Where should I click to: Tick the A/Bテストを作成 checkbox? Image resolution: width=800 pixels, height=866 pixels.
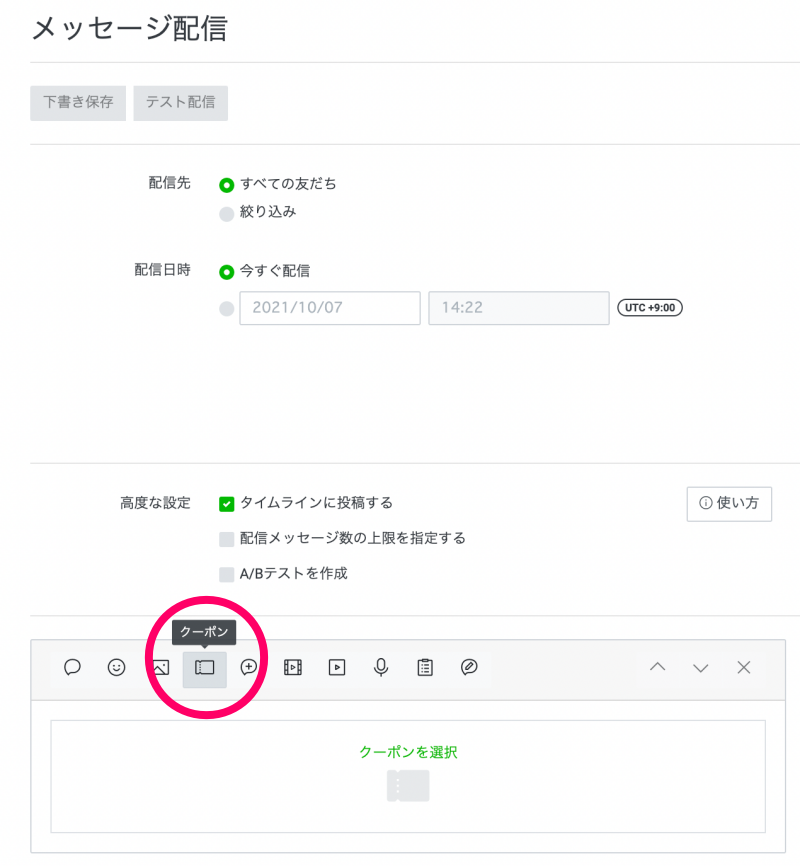click(x=227, y=574)
